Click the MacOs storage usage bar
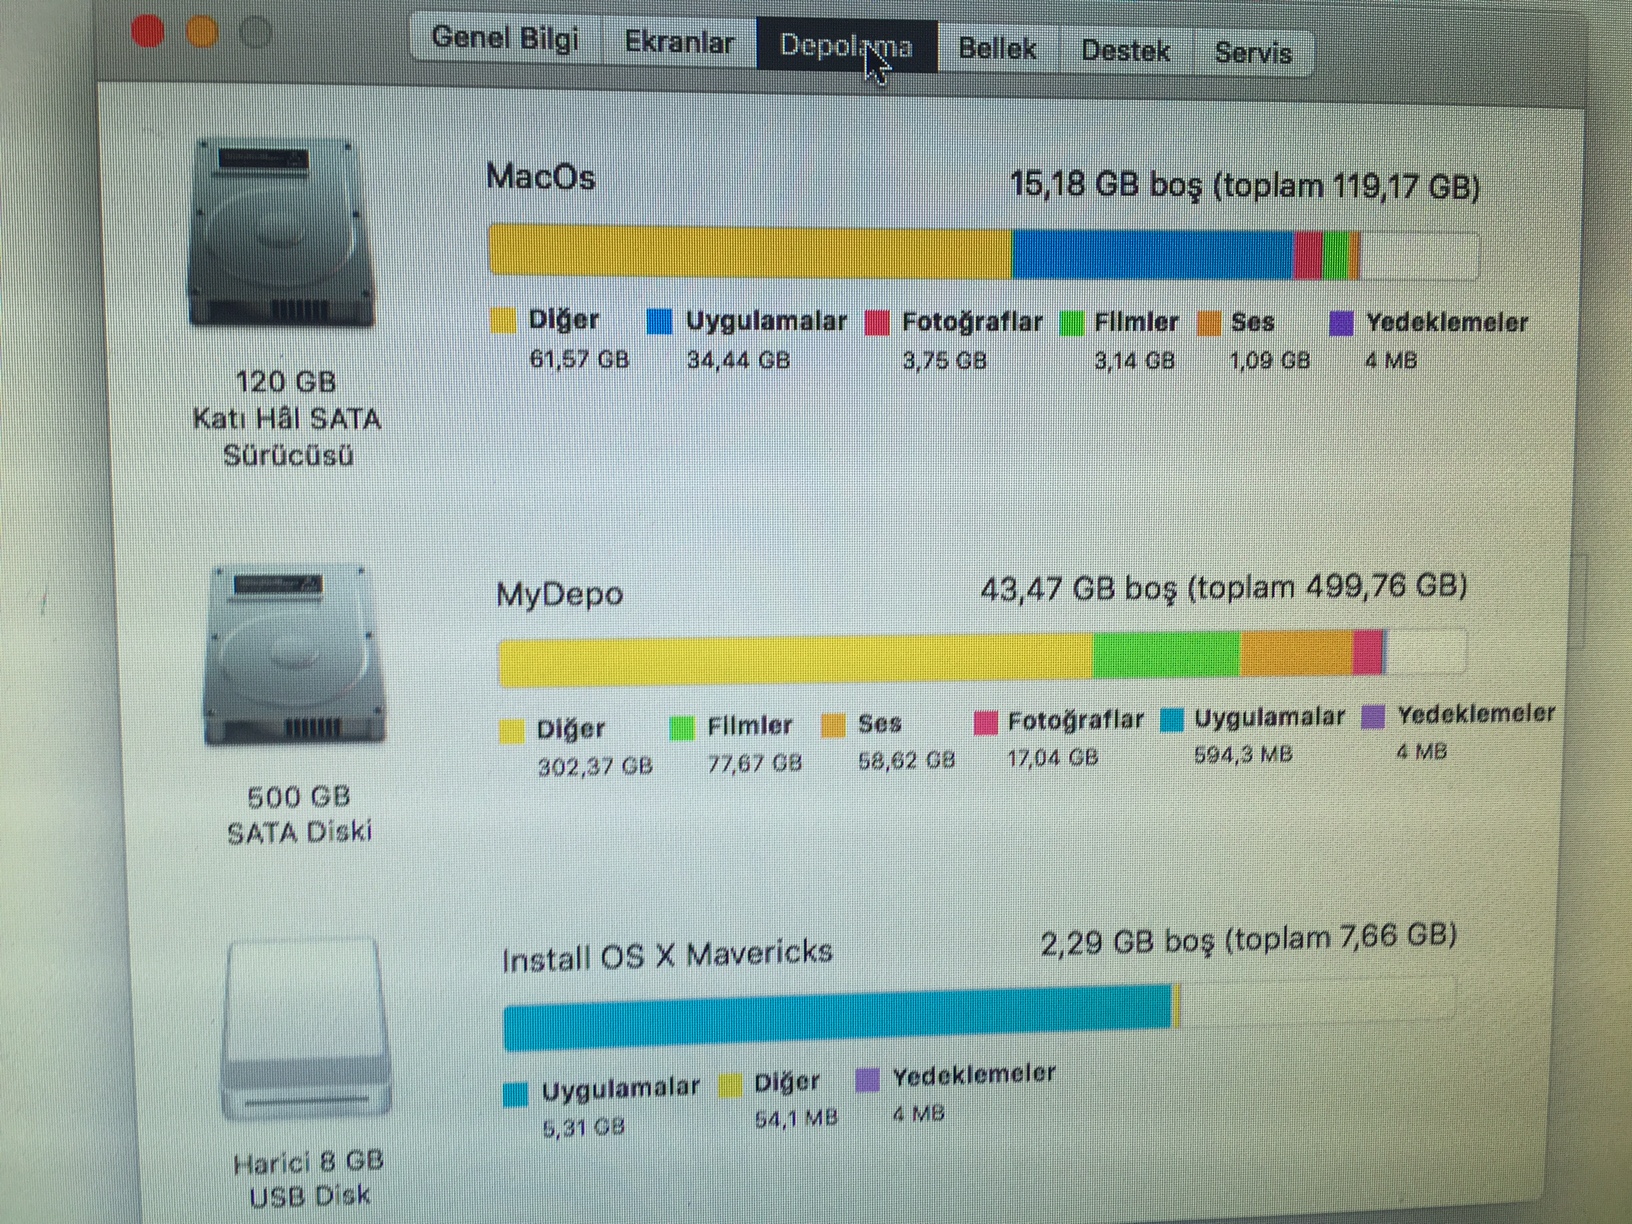 point(983,253)
